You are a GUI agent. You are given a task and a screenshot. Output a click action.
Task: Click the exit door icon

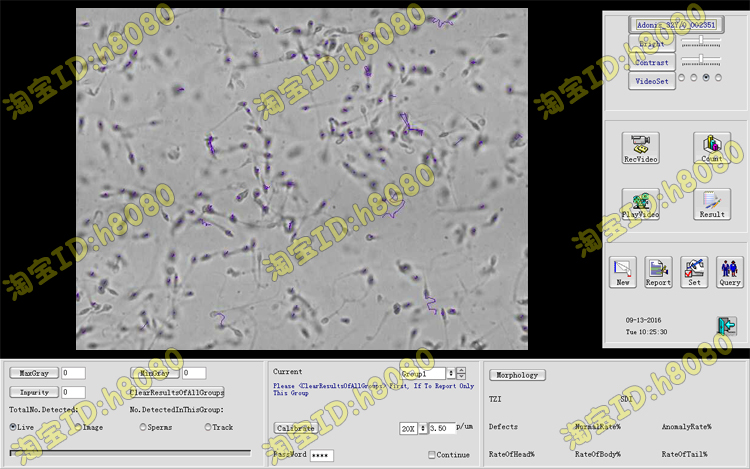[x=726, y=326]
